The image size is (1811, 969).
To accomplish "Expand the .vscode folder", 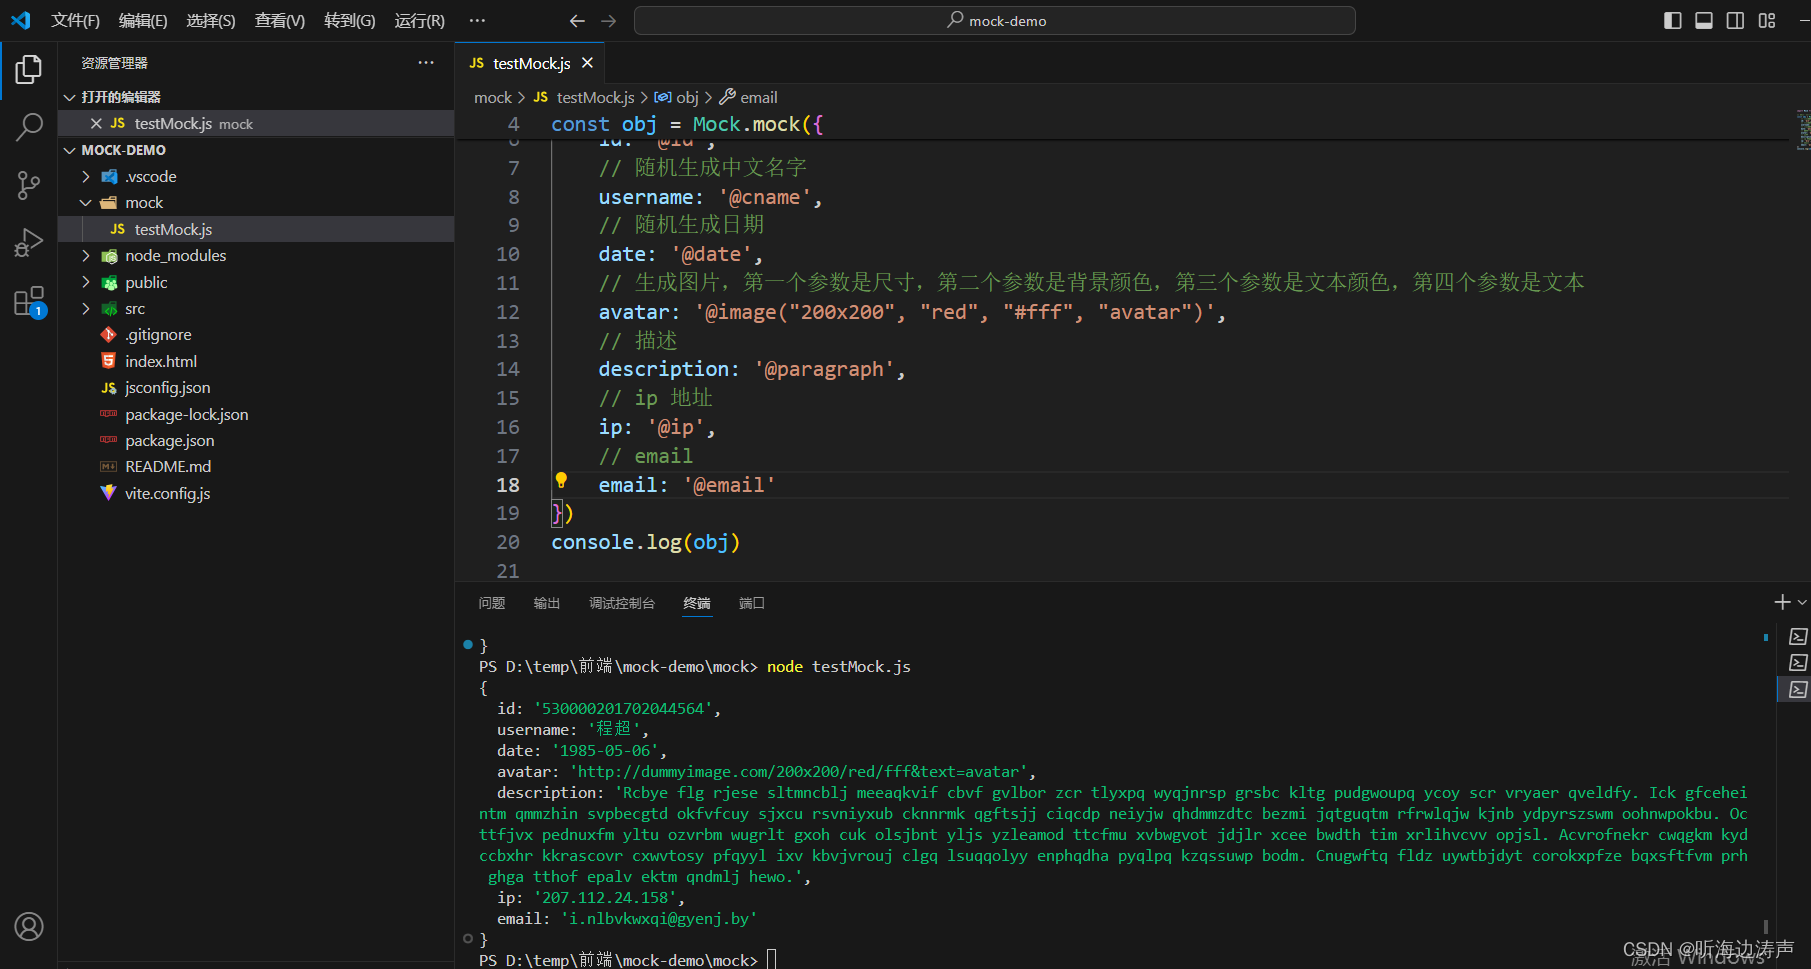I will 86,176.
